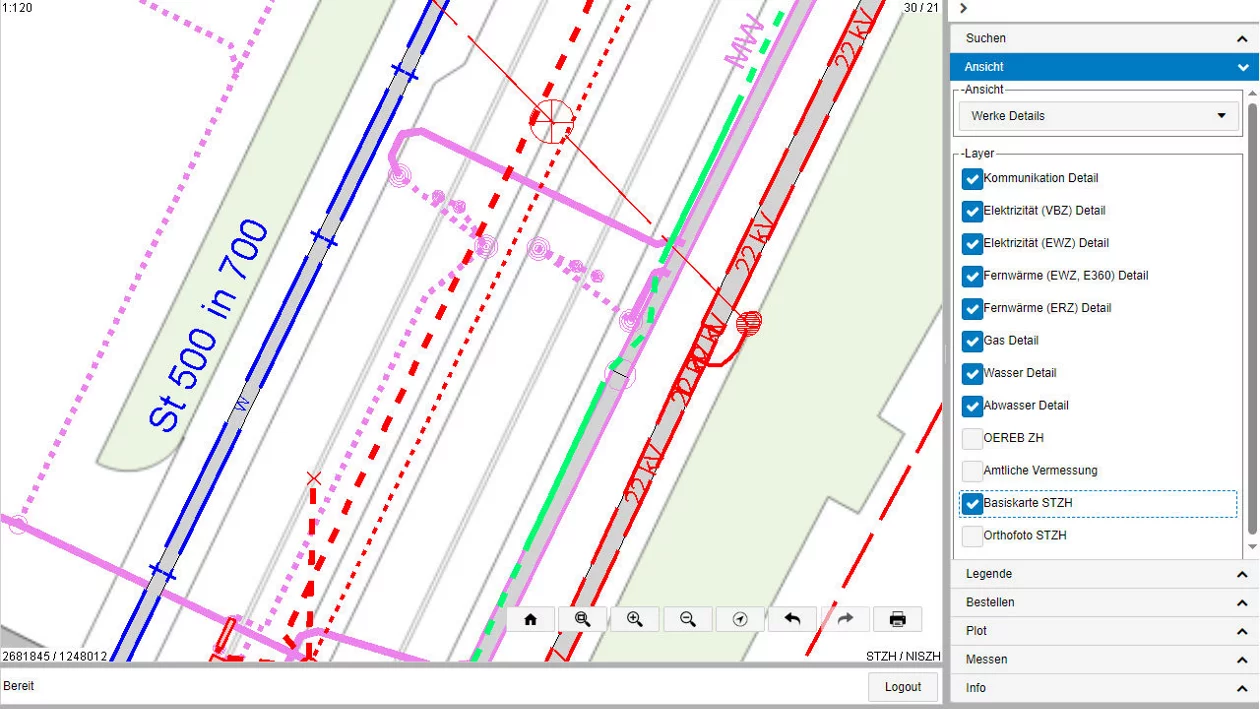
Task: Open the Werke Details view dropdown
Action: point(1099,116)
